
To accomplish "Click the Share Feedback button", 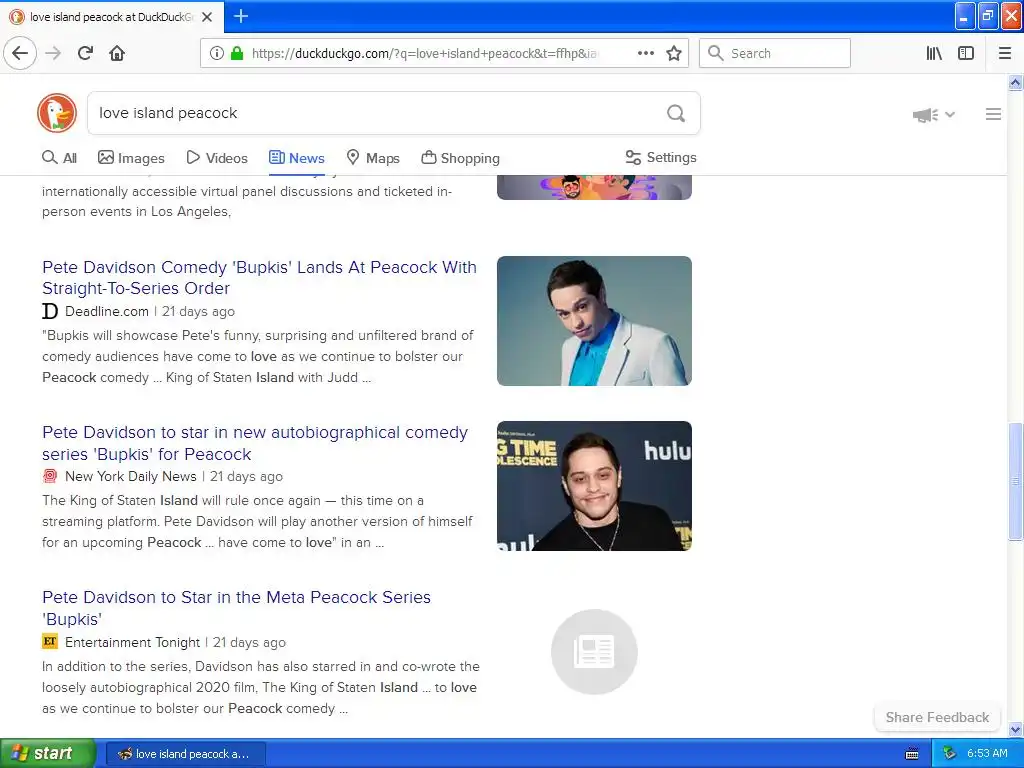I will coord(937,717).
